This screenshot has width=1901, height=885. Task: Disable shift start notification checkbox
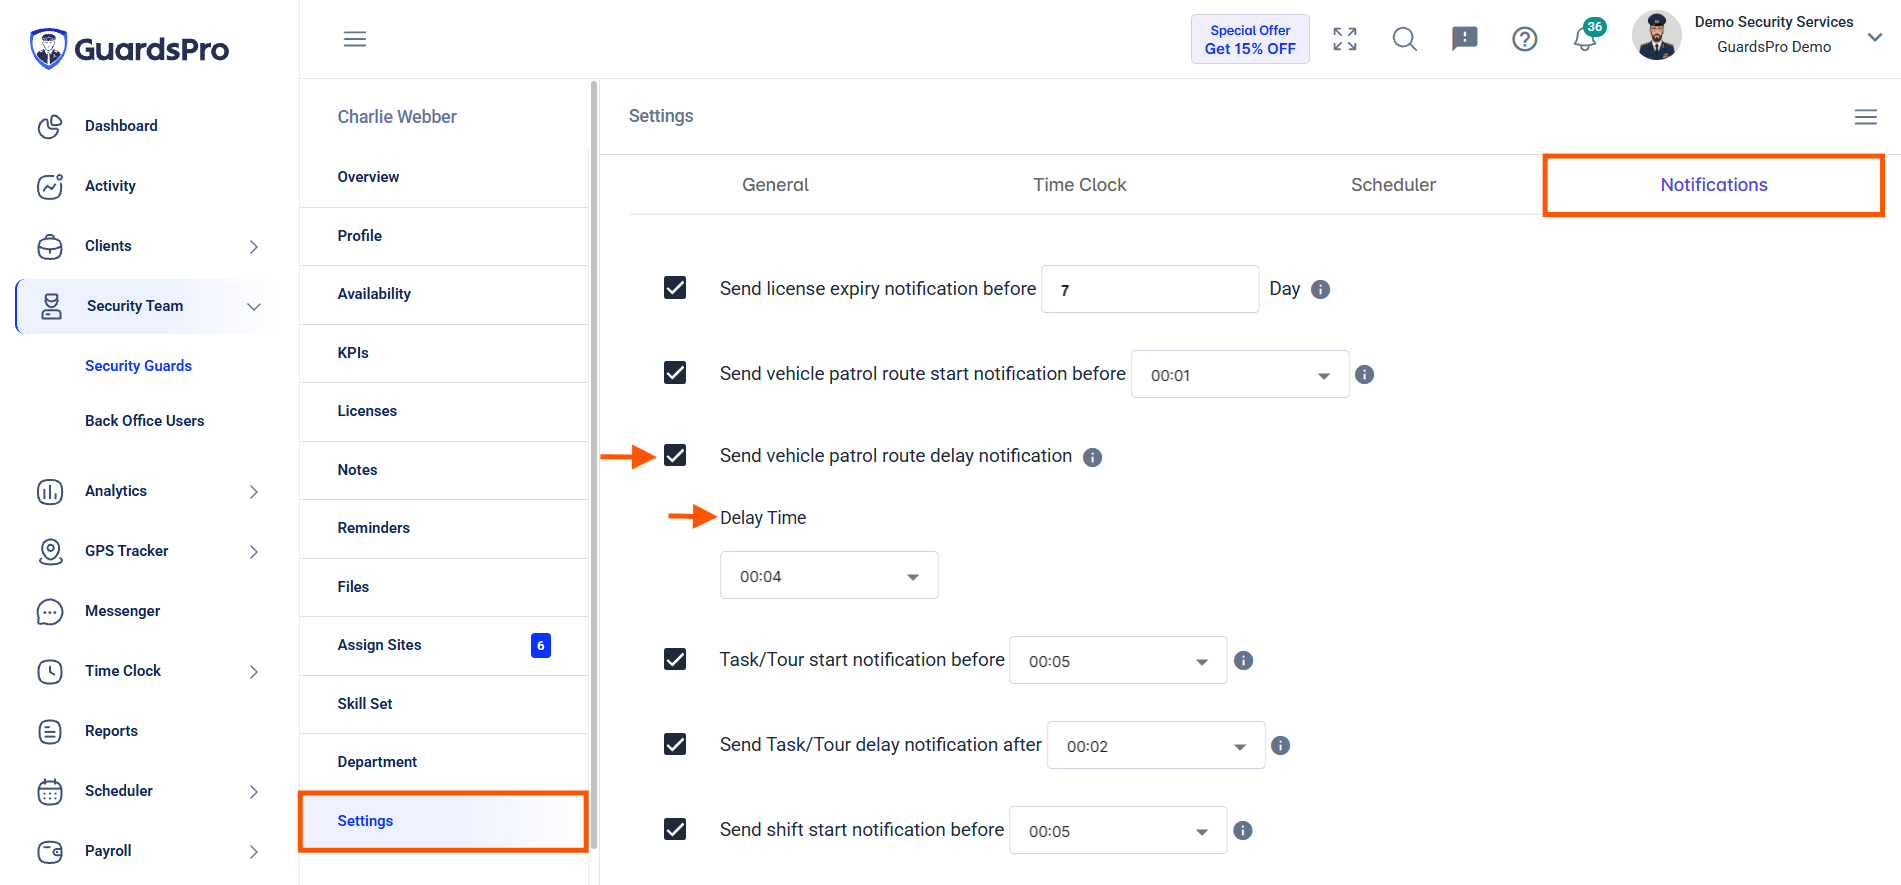[675, 829]
